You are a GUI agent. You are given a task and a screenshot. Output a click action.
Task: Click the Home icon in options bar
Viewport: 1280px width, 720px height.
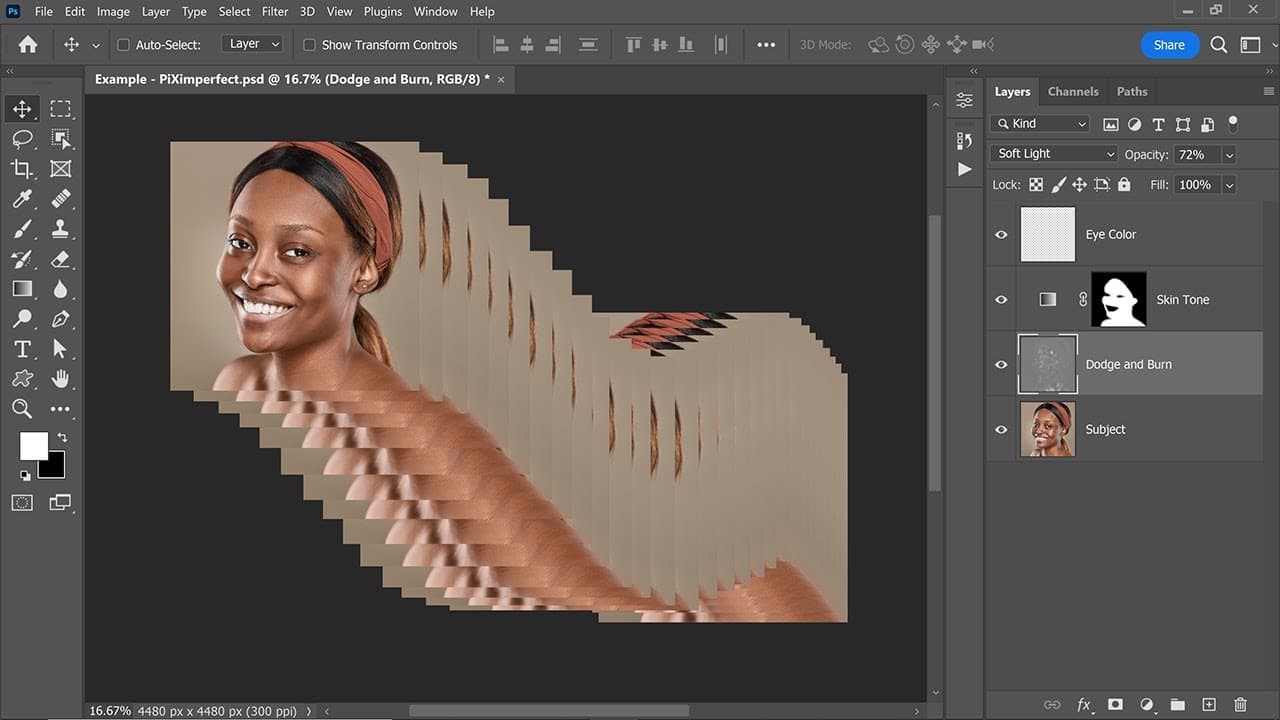tap(28, 45)
